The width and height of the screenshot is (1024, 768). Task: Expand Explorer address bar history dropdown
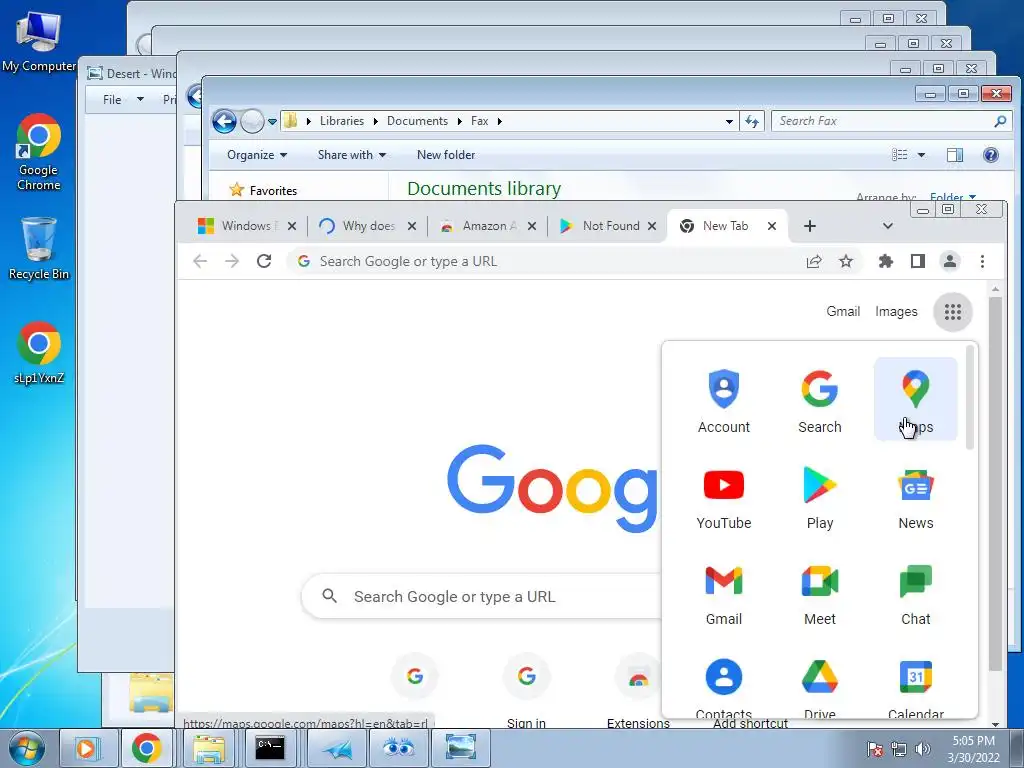tap(729, 121)
